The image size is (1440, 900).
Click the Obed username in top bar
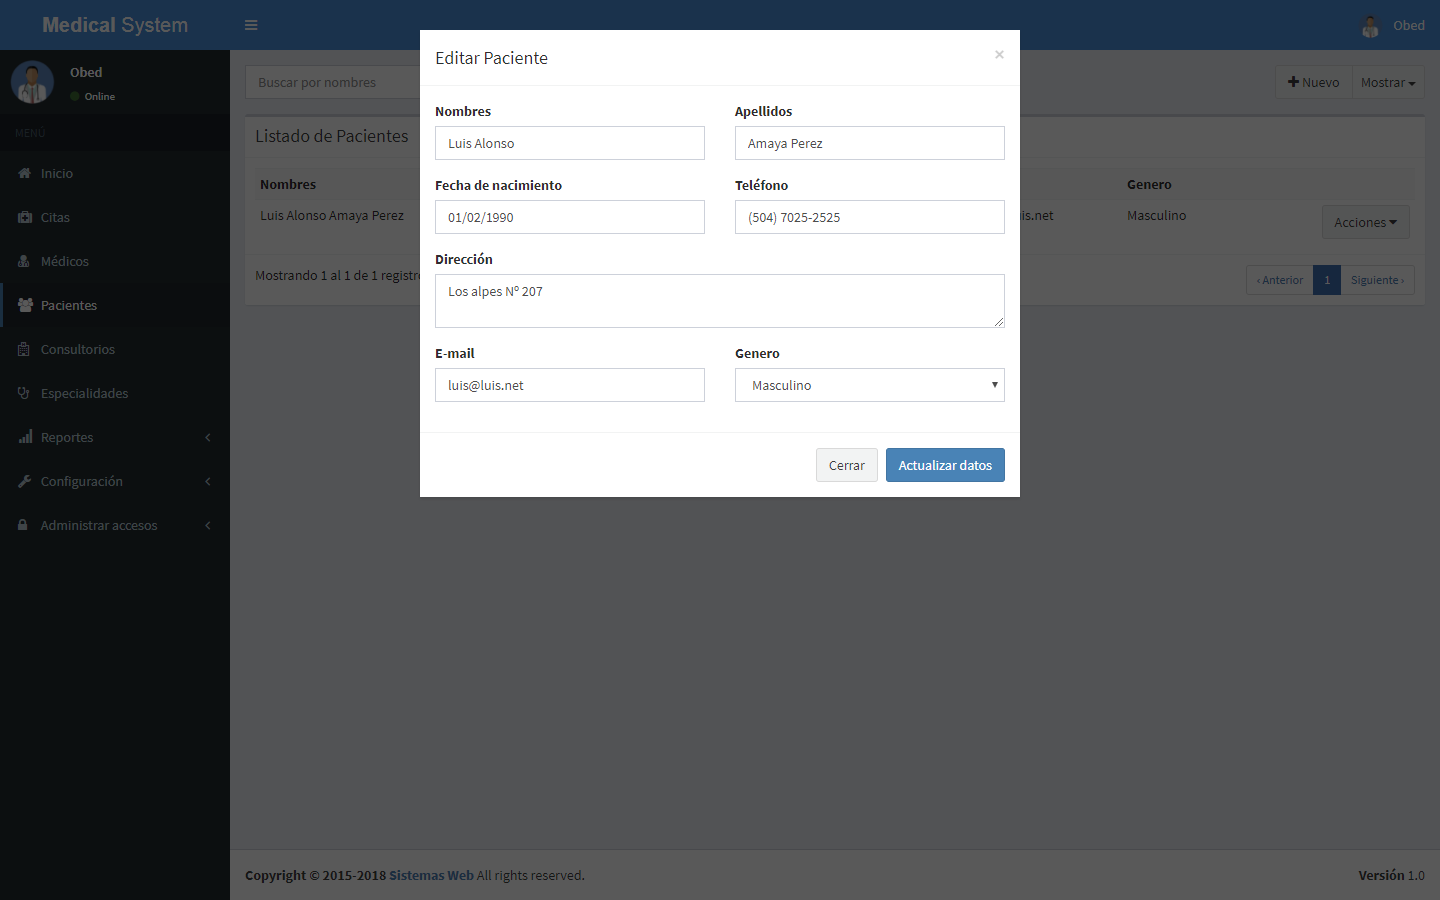tap(1409, 26)
